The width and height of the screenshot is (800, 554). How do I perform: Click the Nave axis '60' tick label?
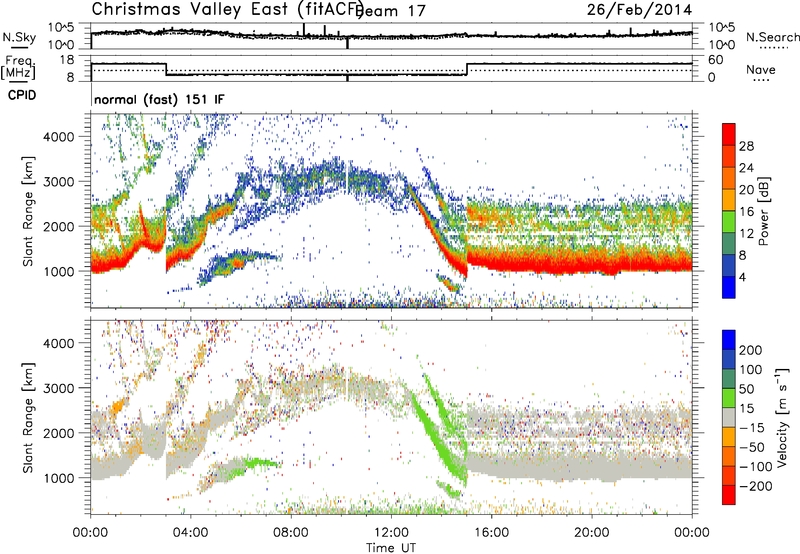[x=716, y=60]
